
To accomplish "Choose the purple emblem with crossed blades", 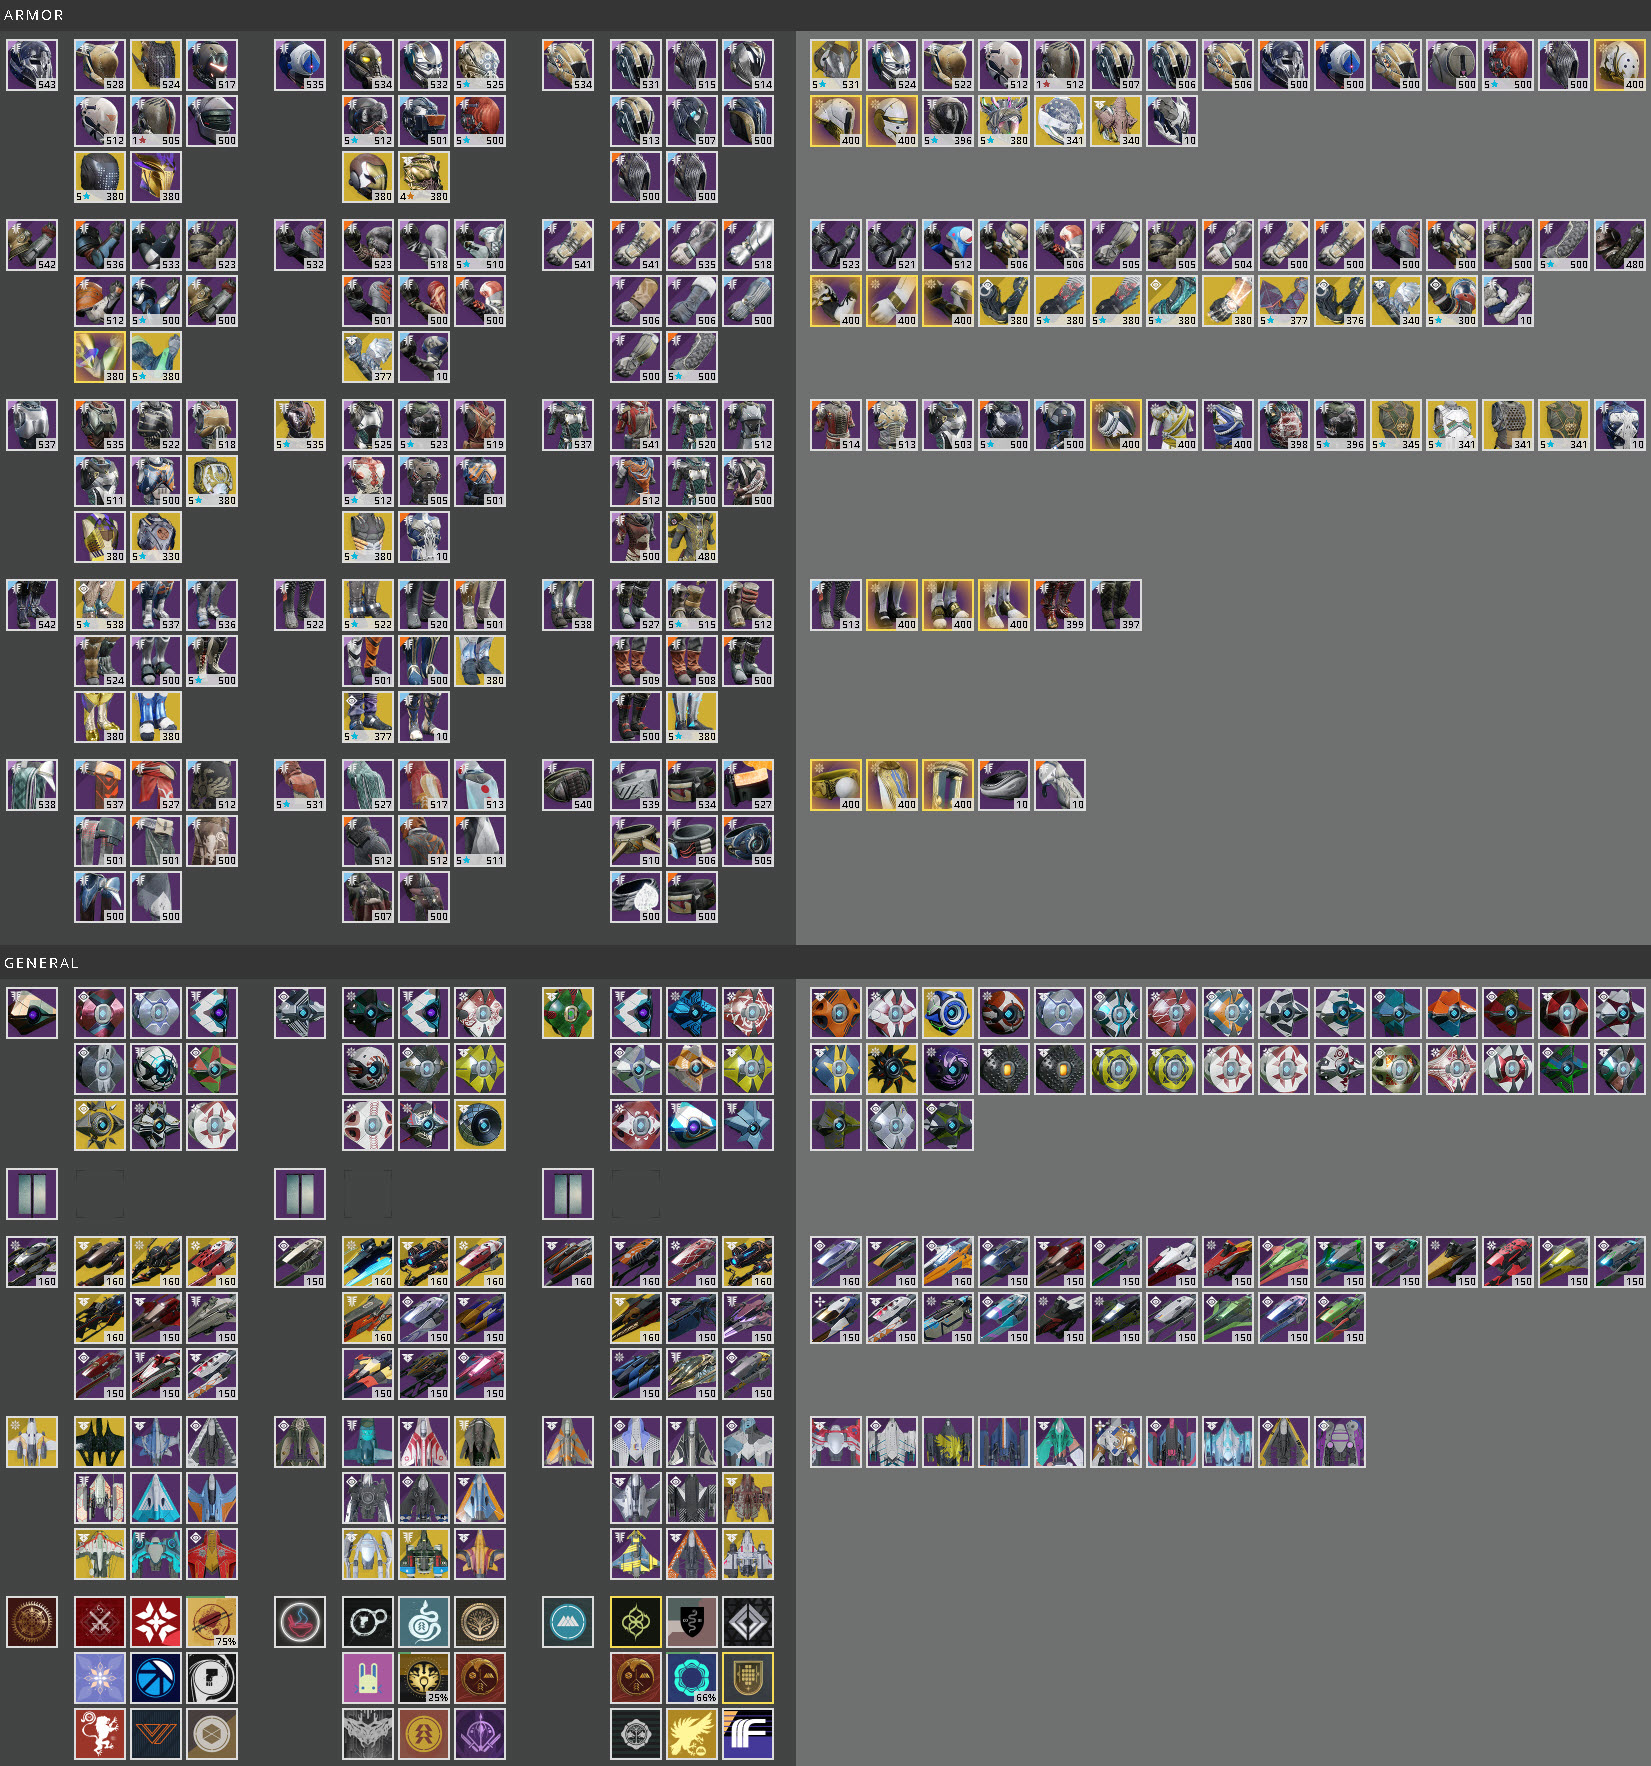I will tap(480, 1734).
